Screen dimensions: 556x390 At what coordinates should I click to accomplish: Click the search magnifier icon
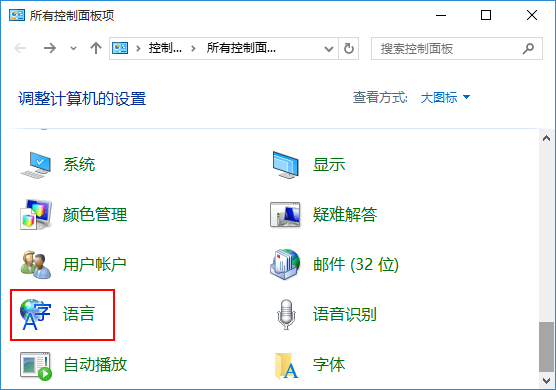[528, 48]
